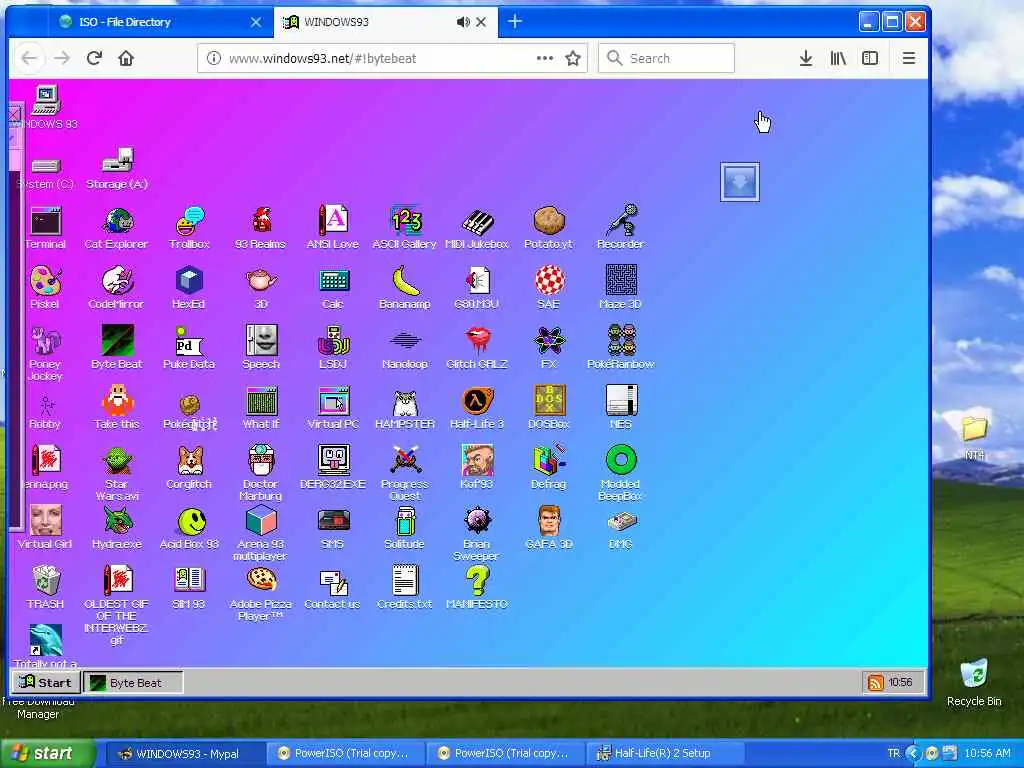Open Recycle Bin on XP desktop
Viewport: 1024px width, 768px height.
click(x=974, y=682)
